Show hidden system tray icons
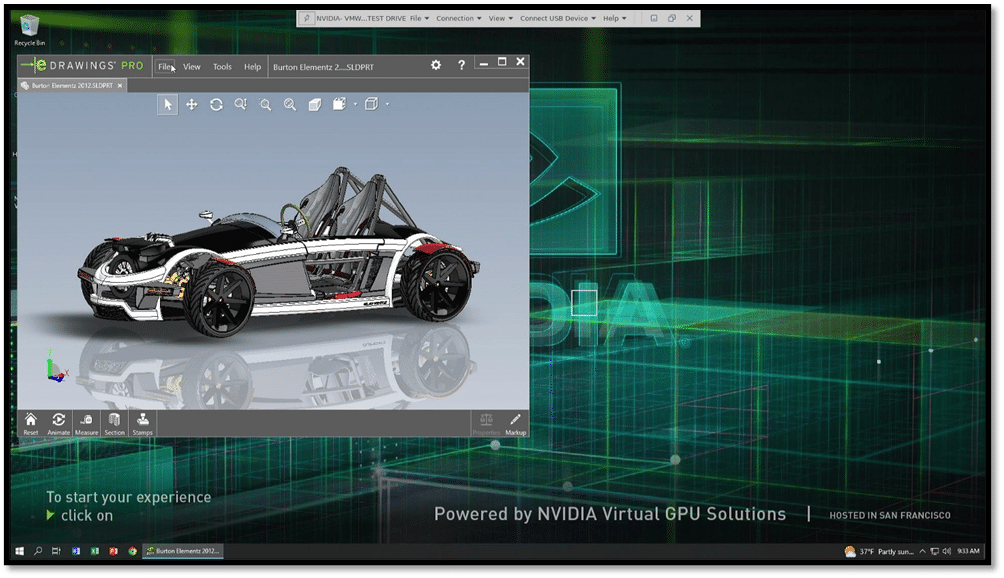Image resolution: width=1004 pixels, height=578 pixels. point(922,551)
